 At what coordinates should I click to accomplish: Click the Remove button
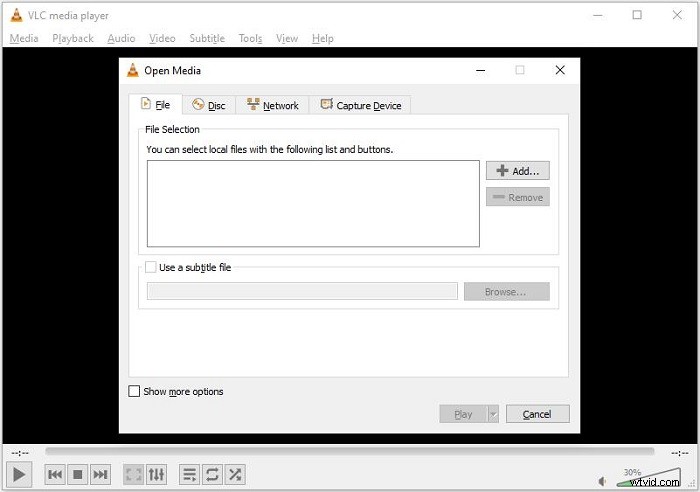click(517, 197)
